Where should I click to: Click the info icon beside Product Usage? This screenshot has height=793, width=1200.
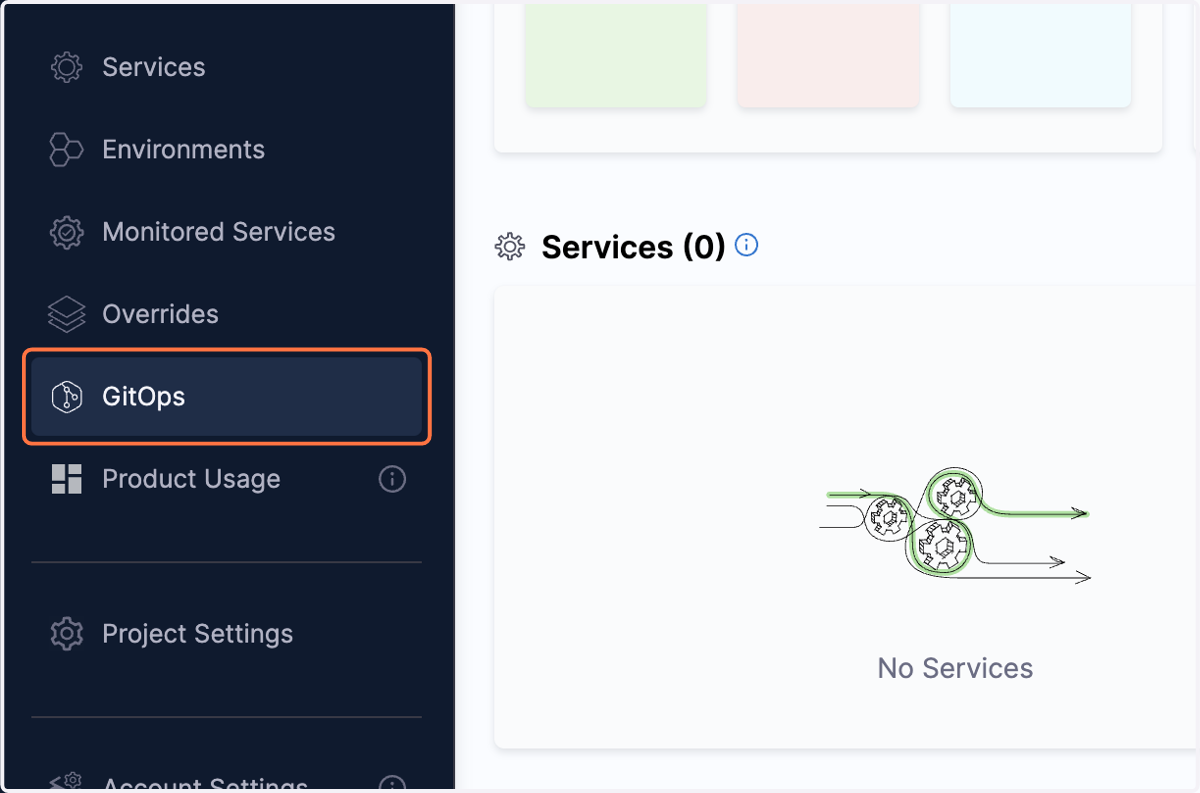coord(392,479)
